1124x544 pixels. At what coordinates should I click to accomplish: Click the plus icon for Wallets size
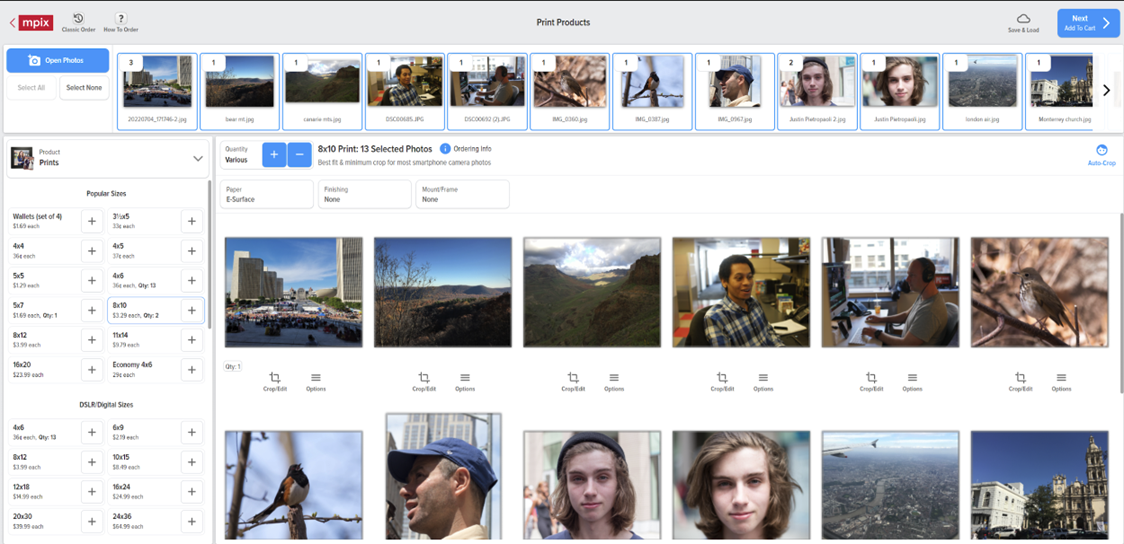tap(92, 222)
